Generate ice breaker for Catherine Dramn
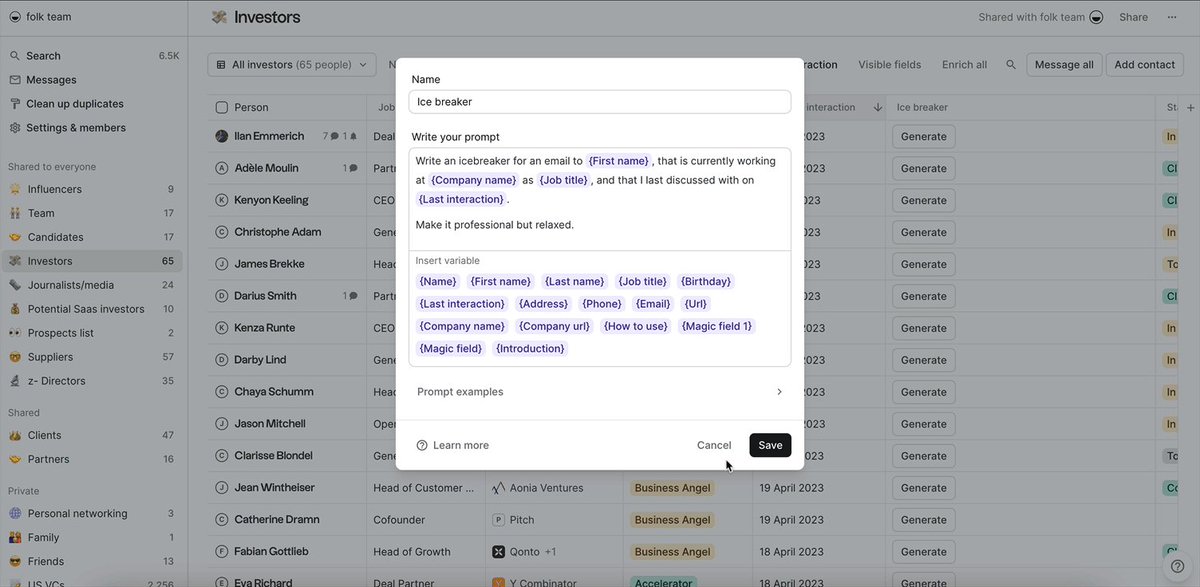Screen dimensions: 1200x587 (x=923, y=520)
